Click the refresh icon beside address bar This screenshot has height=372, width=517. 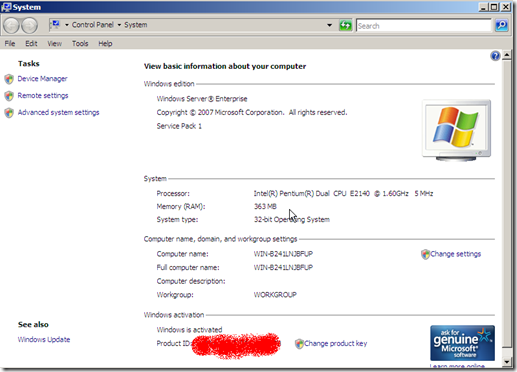(x=345, y=25)
